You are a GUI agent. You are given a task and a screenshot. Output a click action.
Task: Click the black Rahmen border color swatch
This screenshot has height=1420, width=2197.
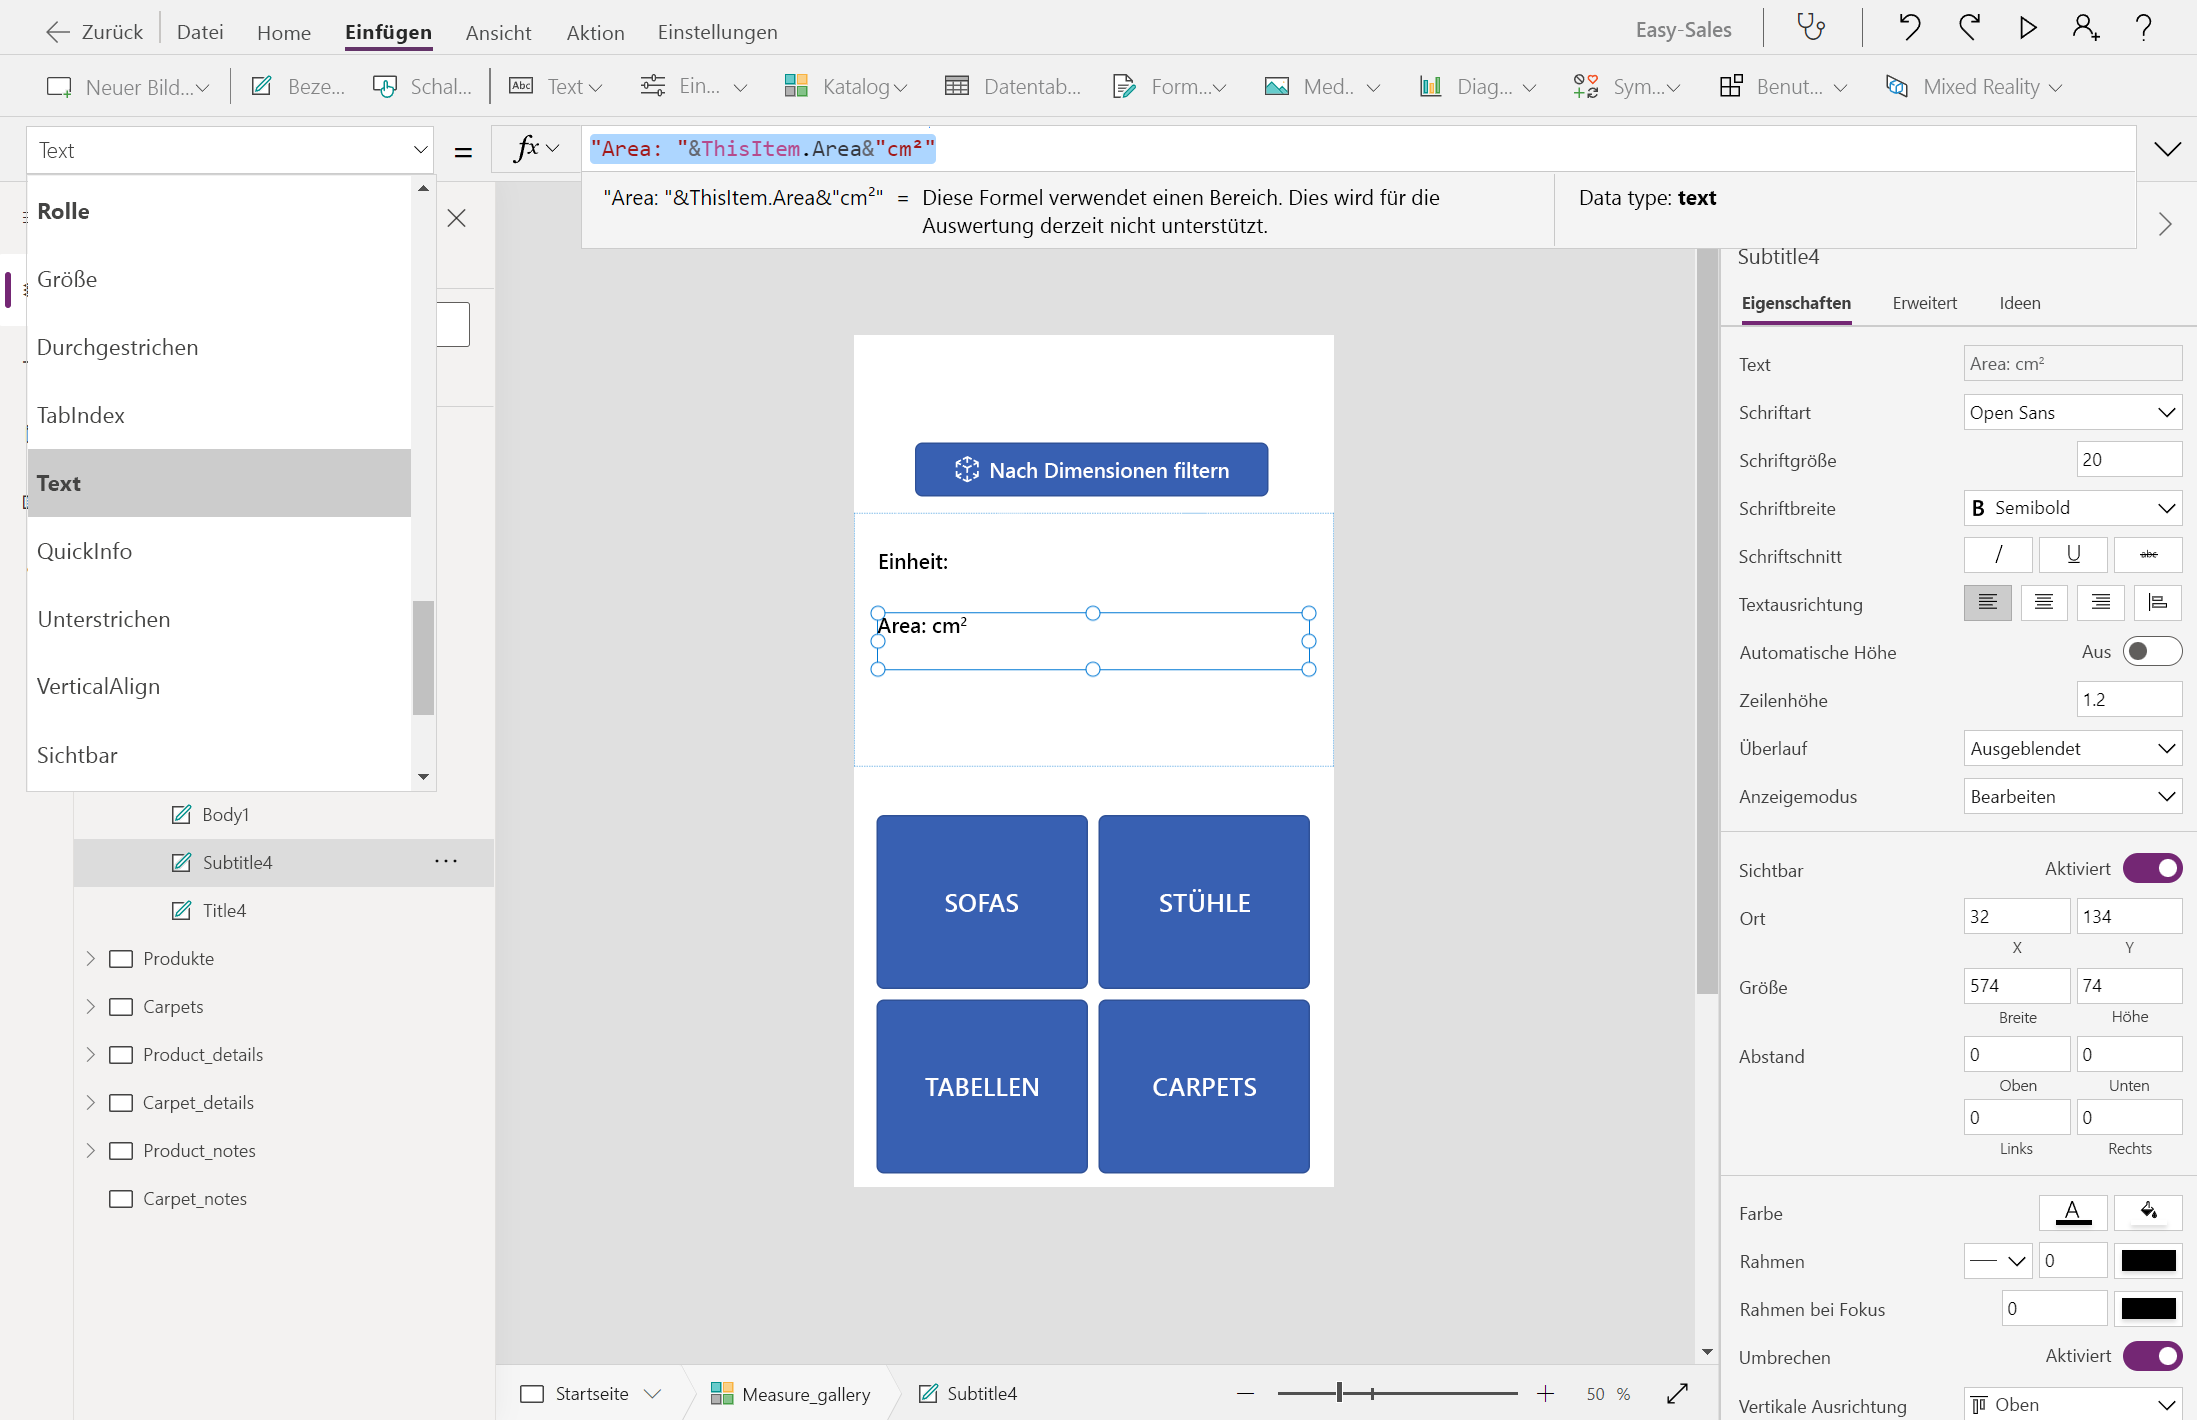tap(2148, 1260)
